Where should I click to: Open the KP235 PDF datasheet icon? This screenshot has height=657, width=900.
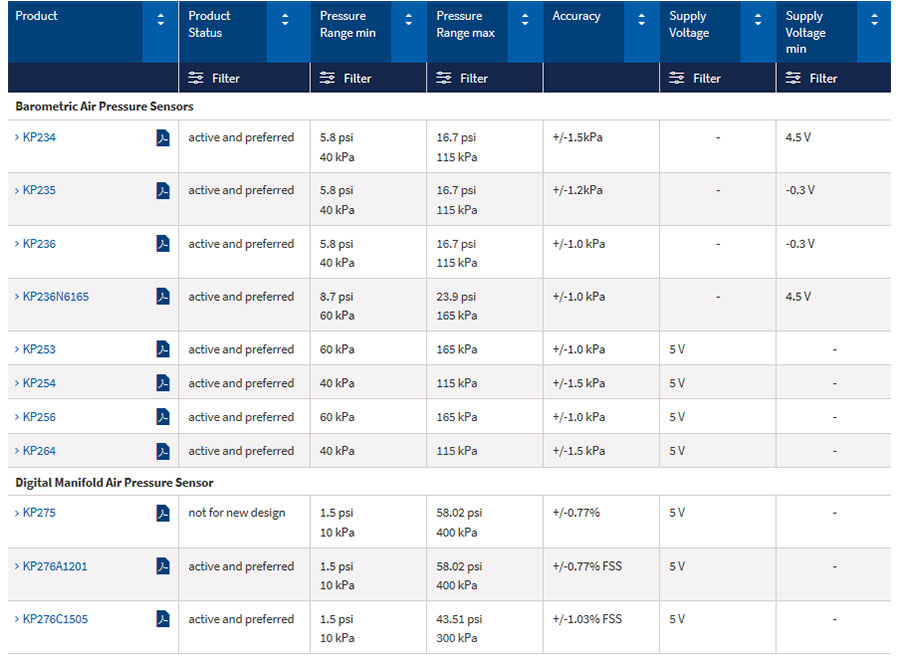point(163,191)
